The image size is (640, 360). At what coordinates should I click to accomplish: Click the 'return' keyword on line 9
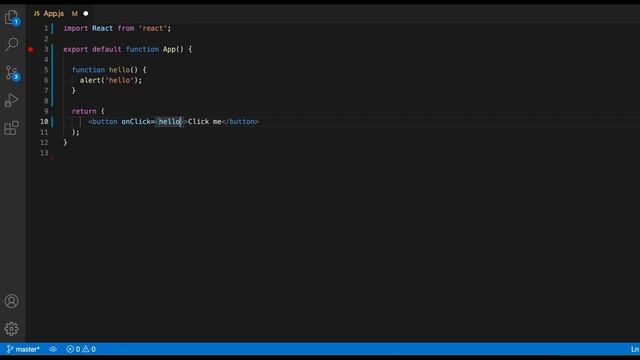click(84, 111)
